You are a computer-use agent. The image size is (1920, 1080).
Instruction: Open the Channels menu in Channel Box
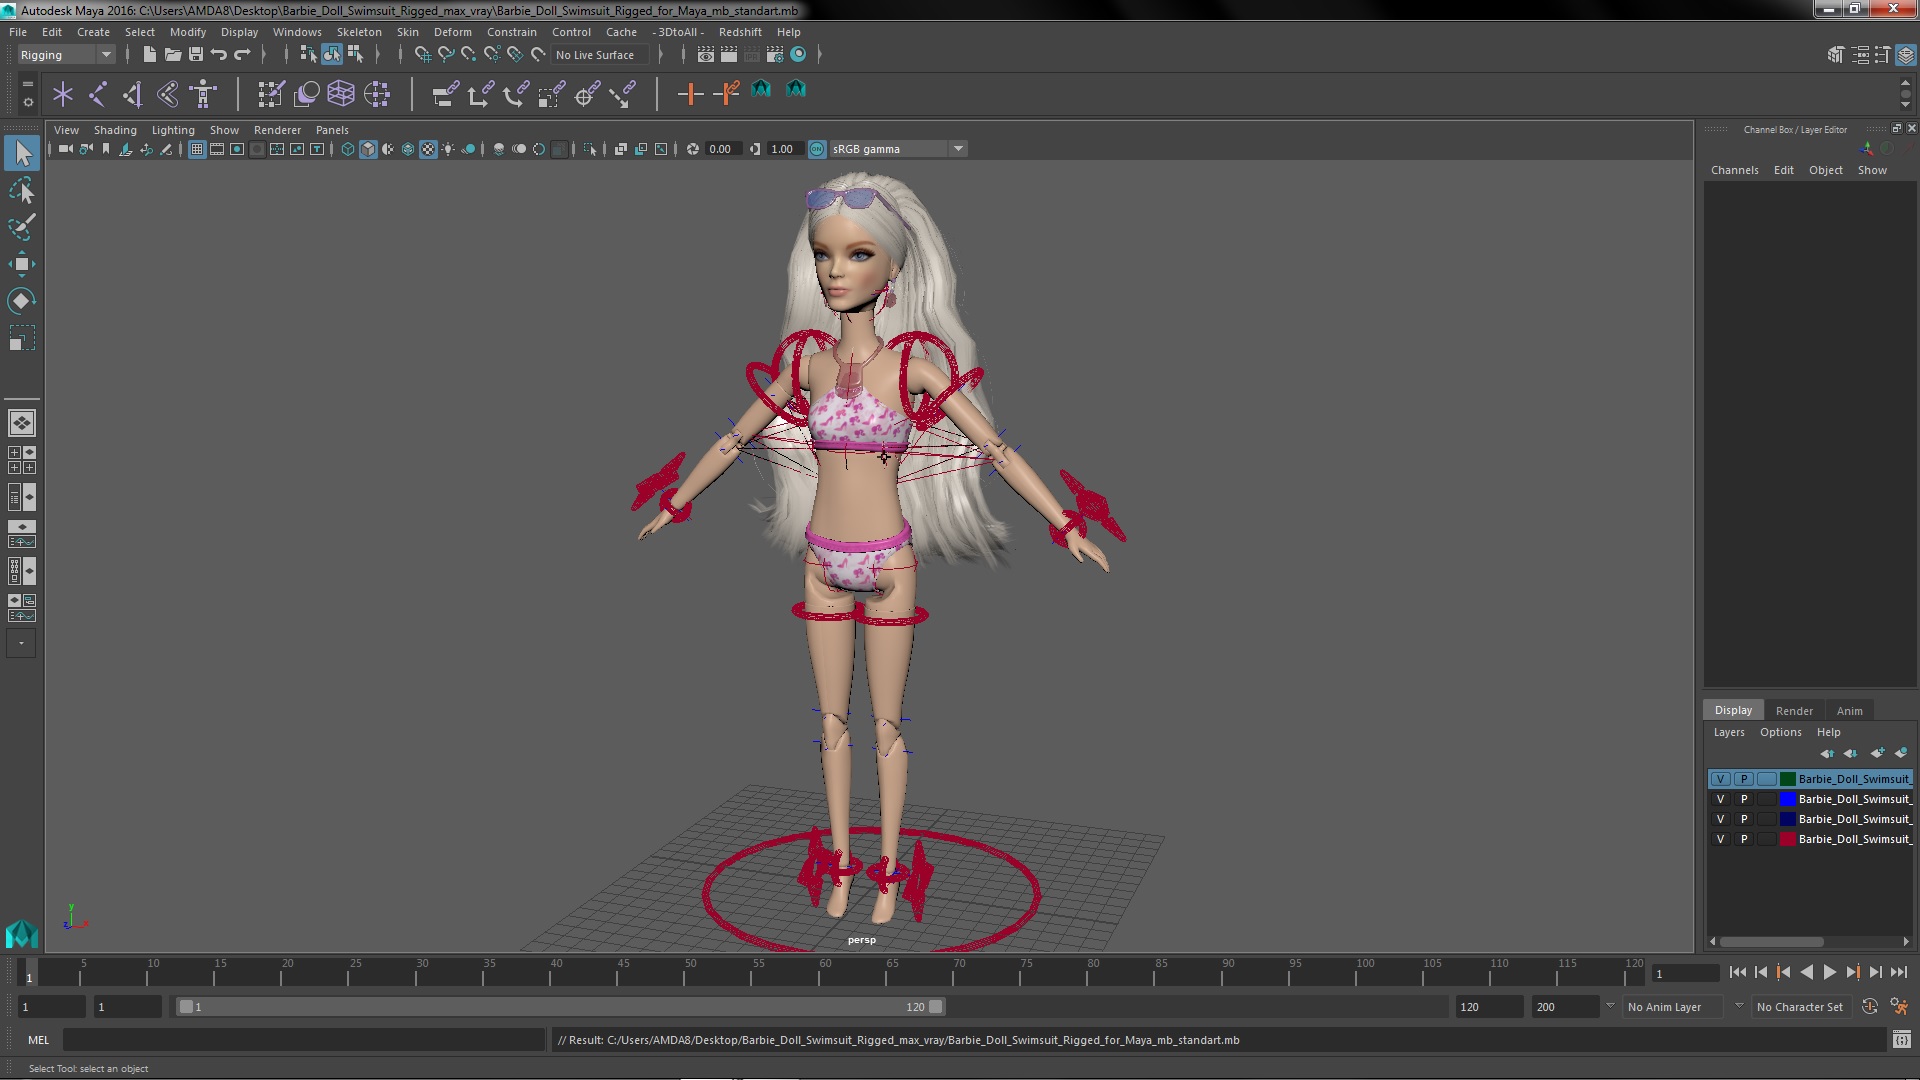[x=1734, y=170]
